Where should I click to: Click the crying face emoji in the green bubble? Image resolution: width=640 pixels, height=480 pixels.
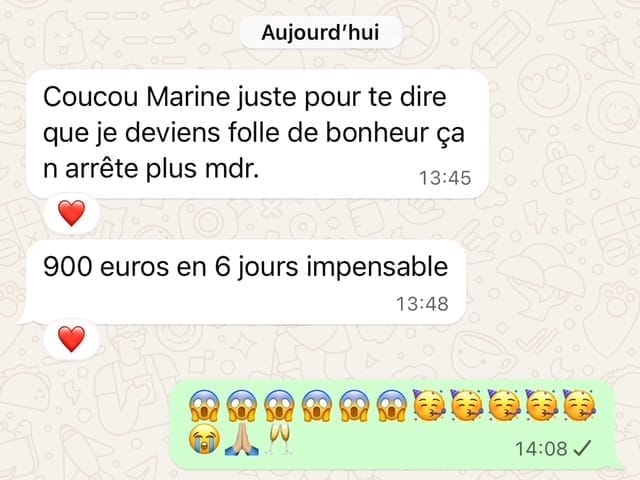click(204, 439)
